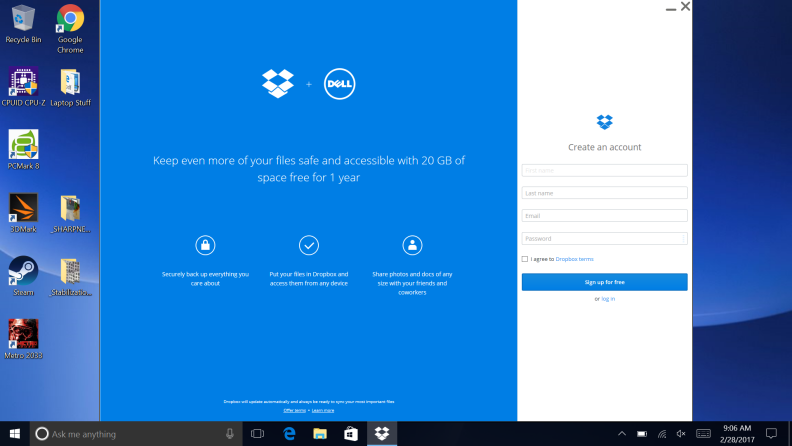Agree to Dropbox terms checkbox

pos(525,259)
